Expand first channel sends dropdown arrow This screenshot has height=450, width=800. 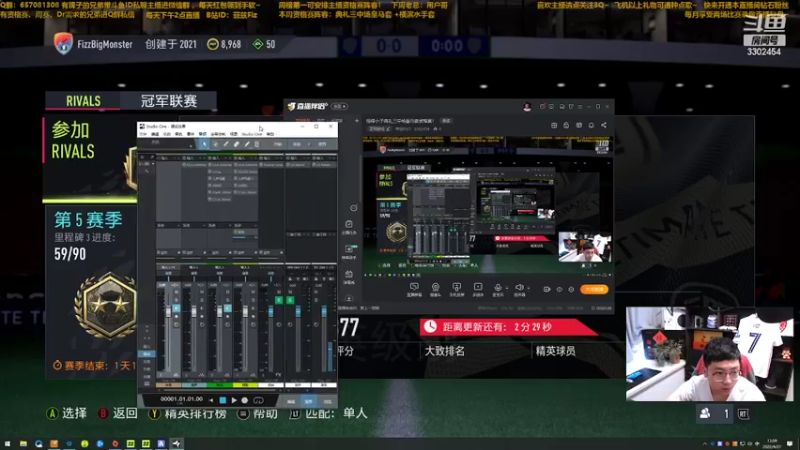(x=179, y=226)
